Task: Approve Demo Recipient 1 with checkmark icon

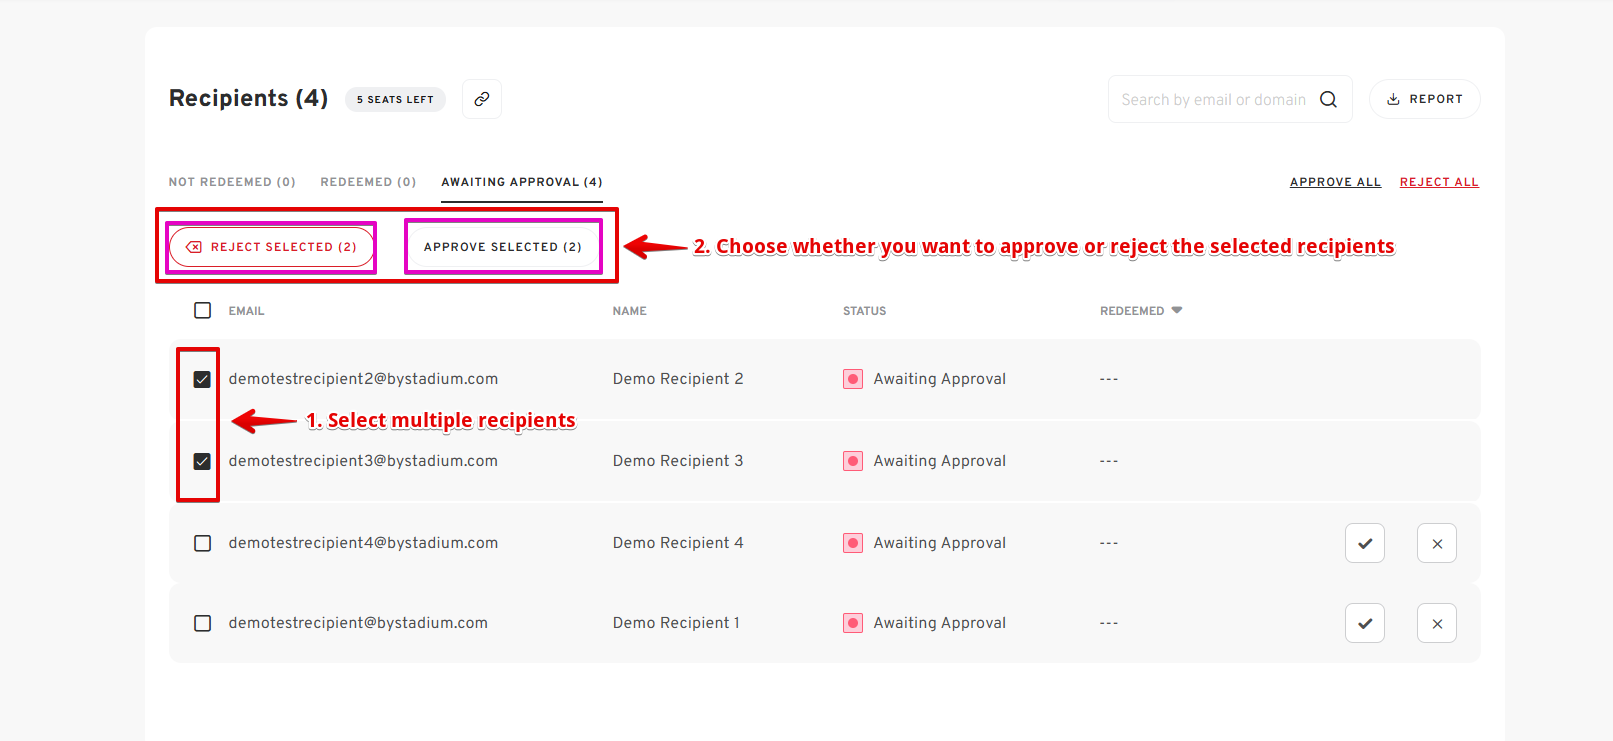Action: (x=1364, y=623)
